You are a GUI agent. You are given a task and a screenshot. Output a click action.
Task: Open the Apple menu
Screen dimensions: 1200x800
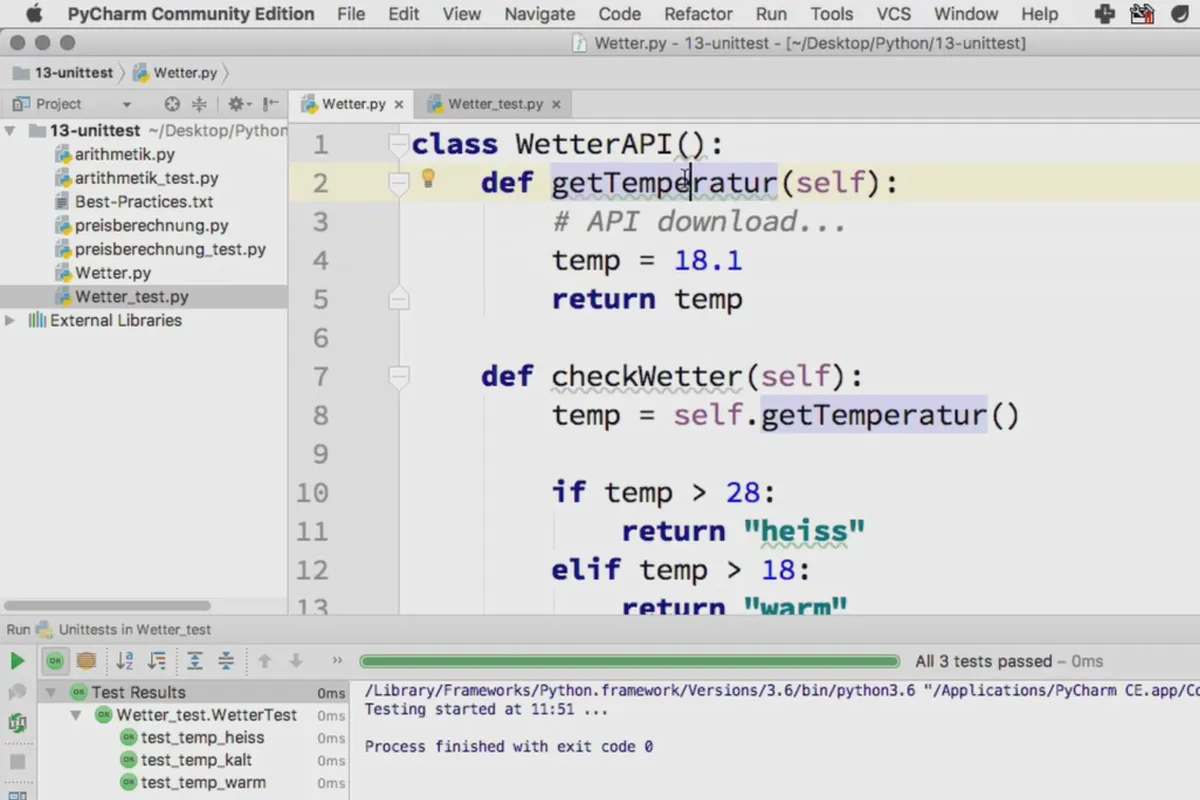tap(34, 14)
